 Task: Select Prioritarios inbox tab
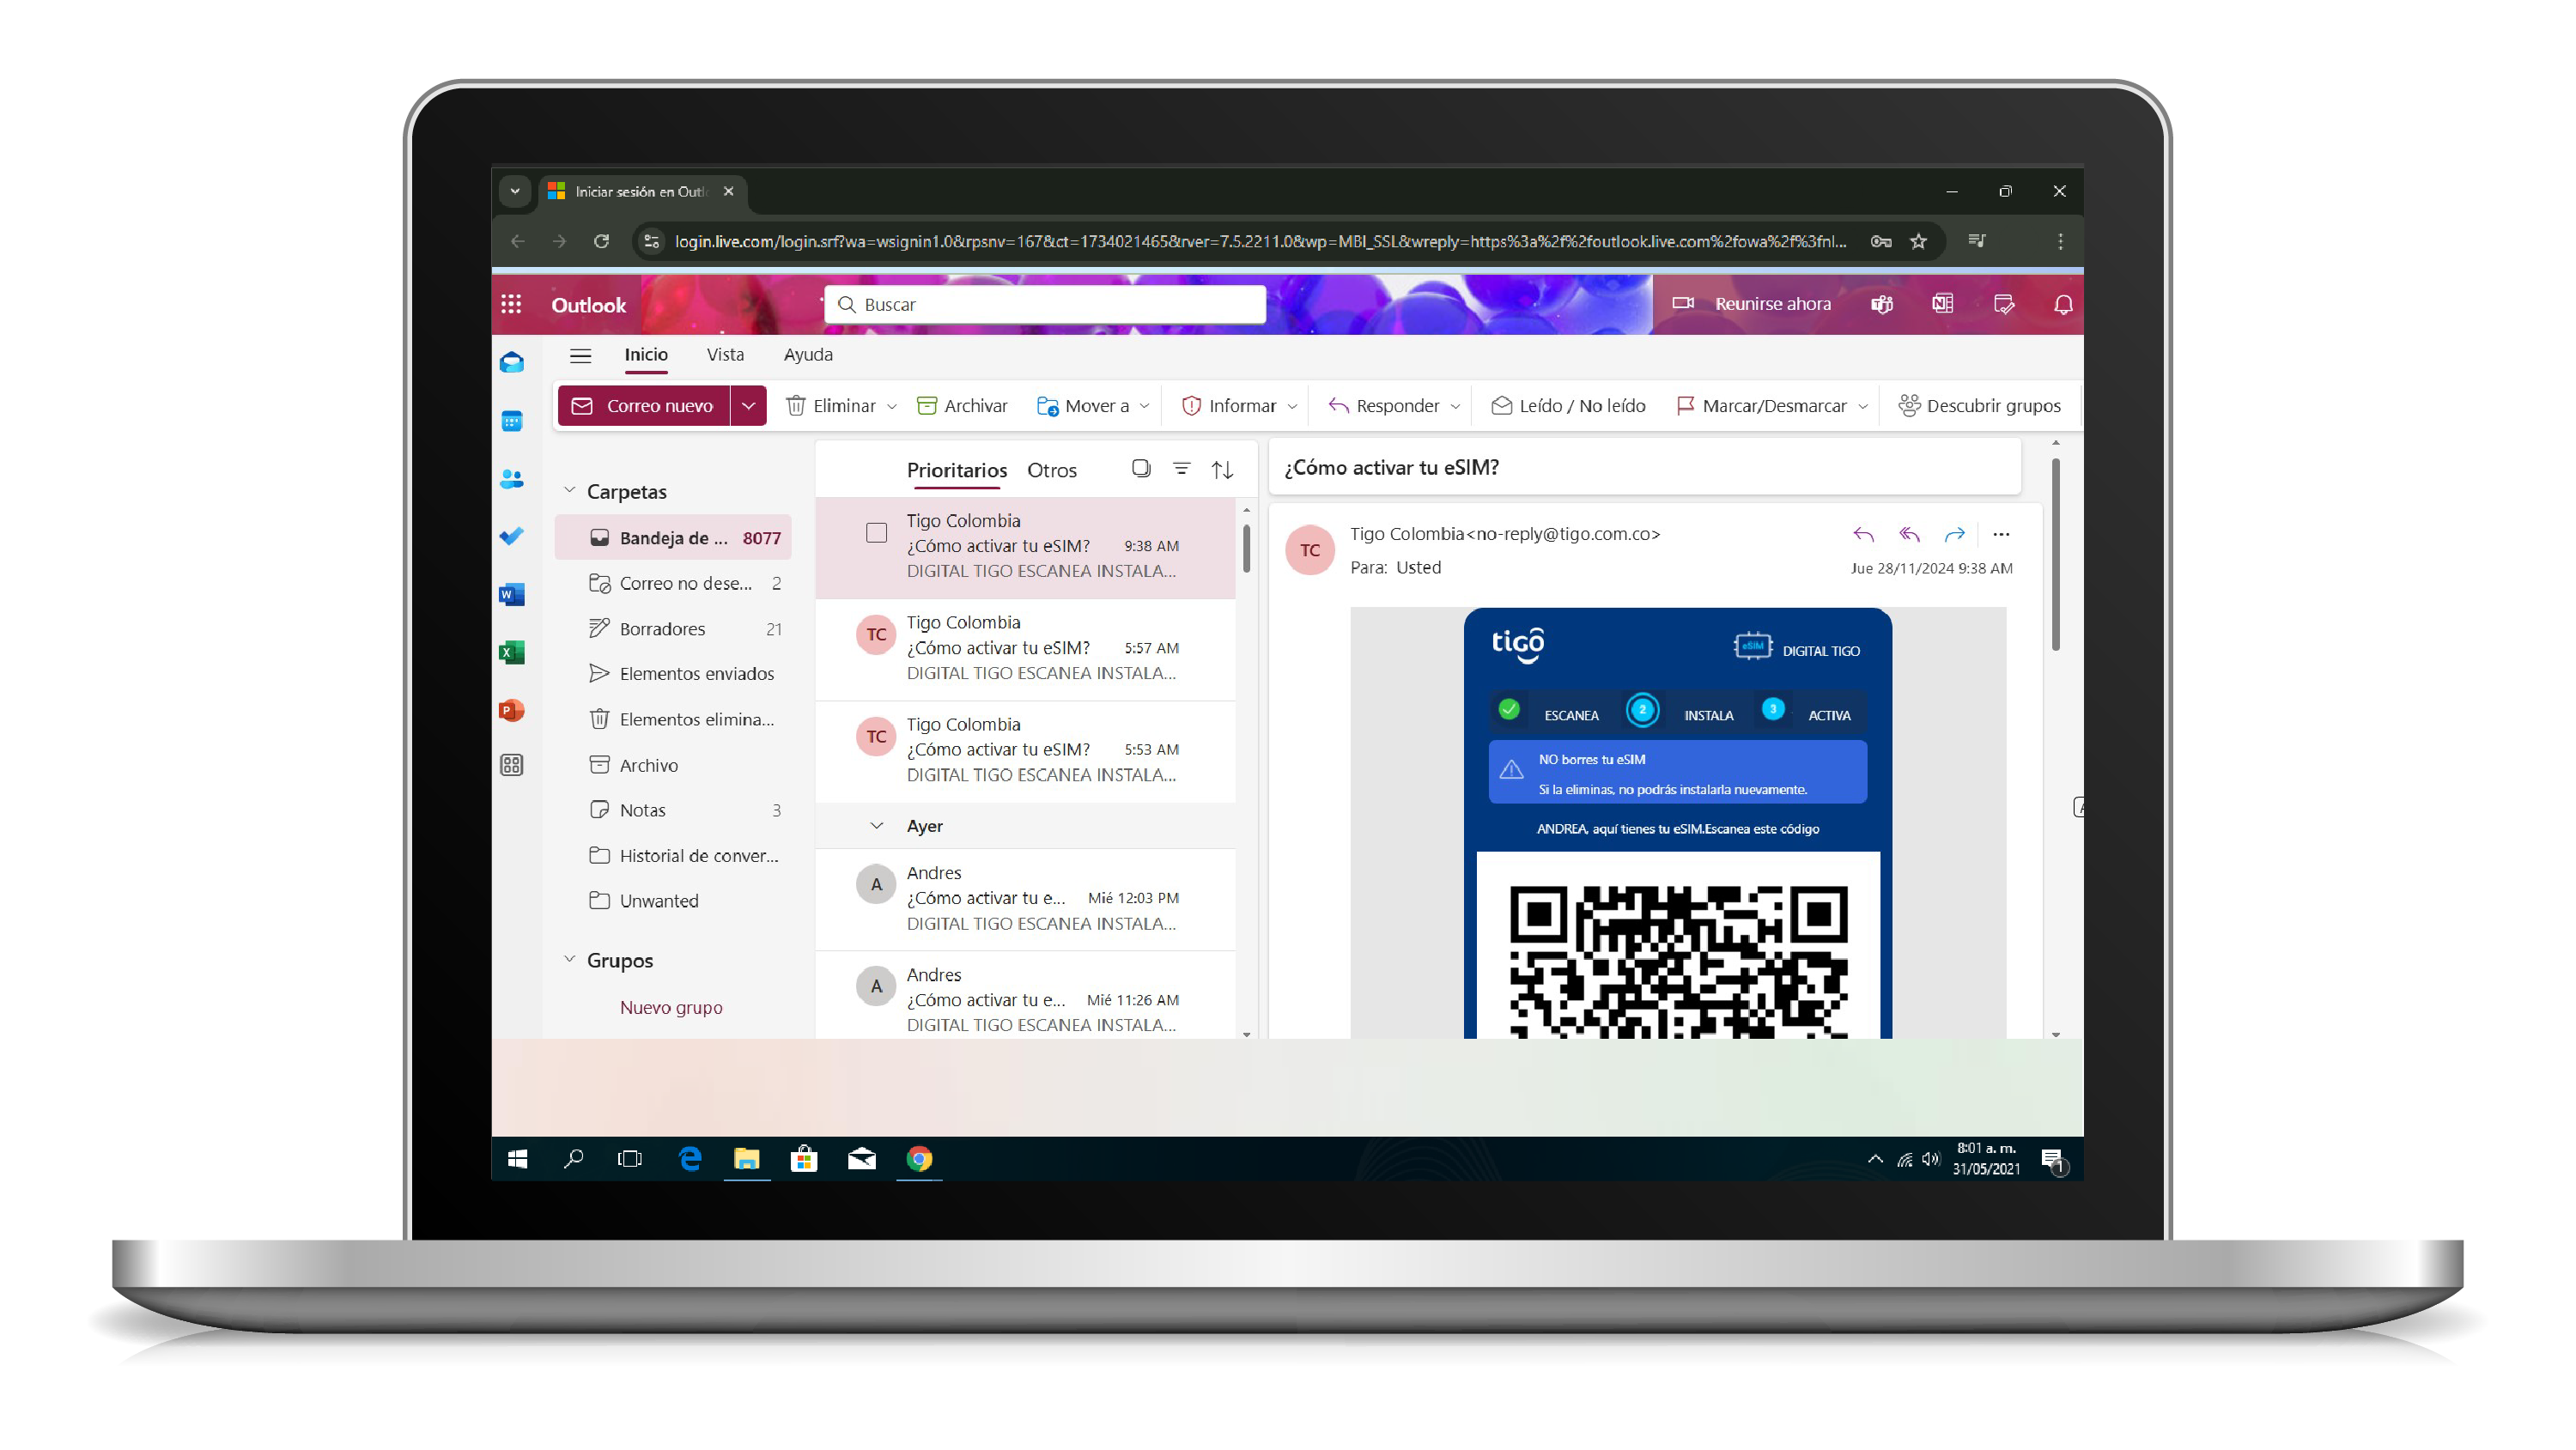tap(956, 470)
